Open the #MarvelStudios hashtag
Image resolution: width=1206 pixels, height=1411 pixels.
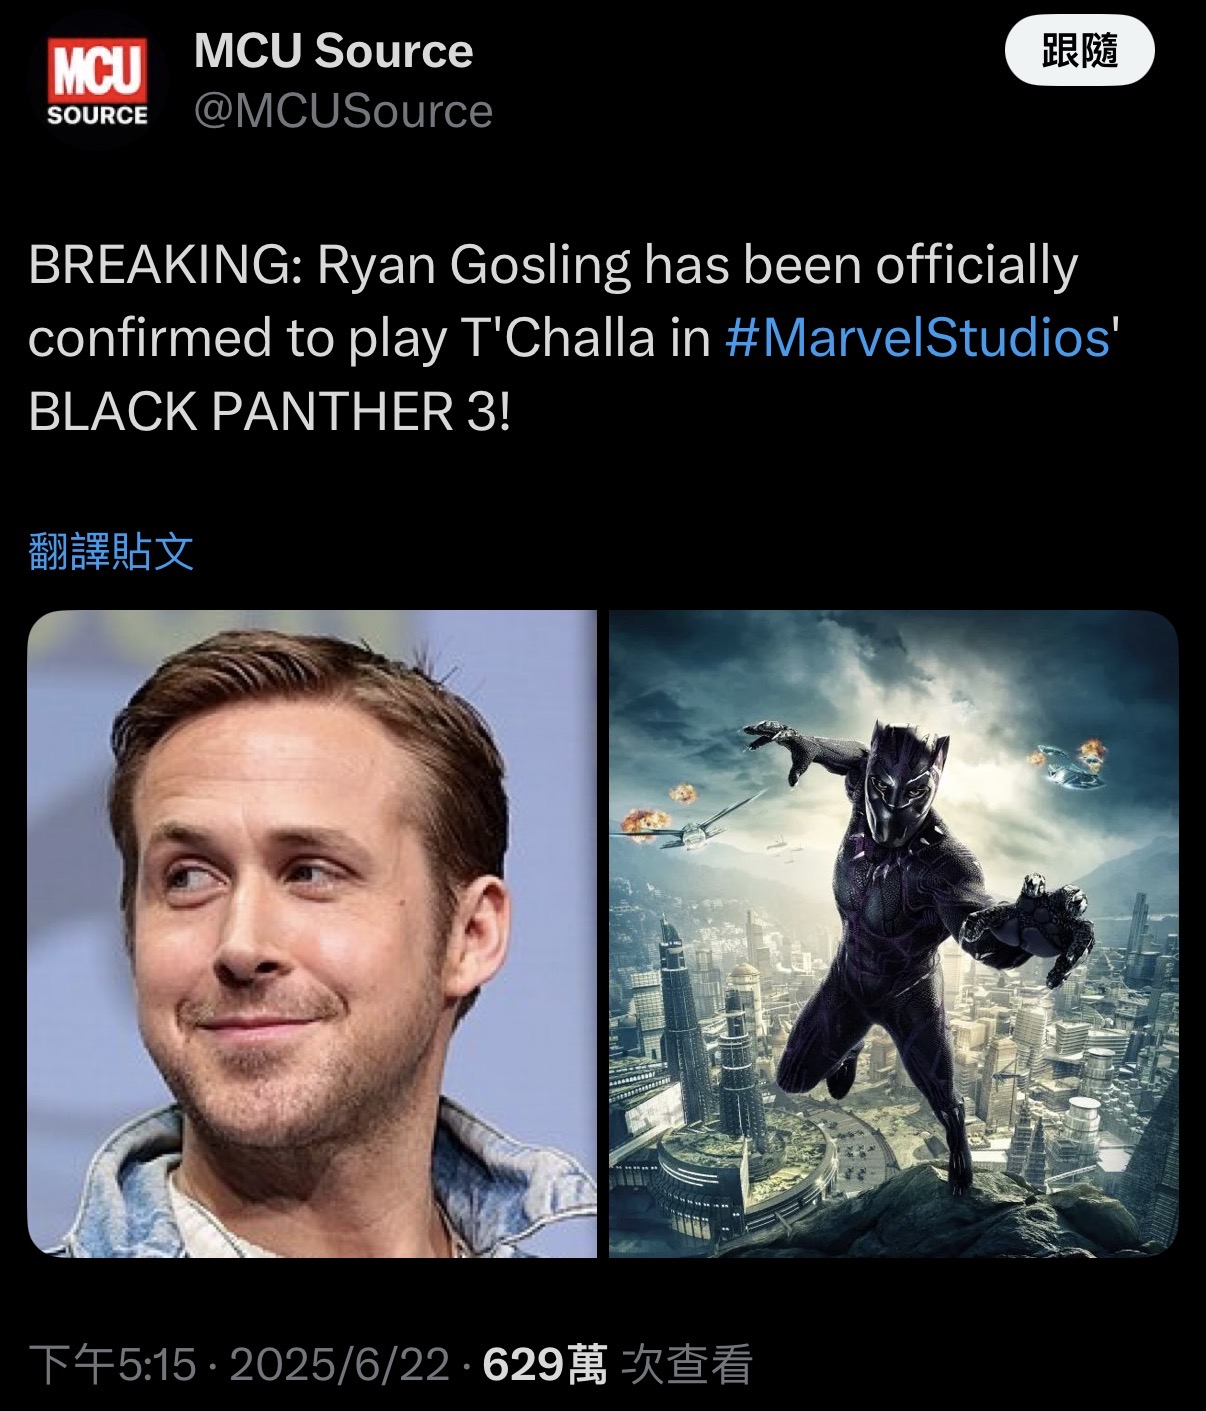917,338
